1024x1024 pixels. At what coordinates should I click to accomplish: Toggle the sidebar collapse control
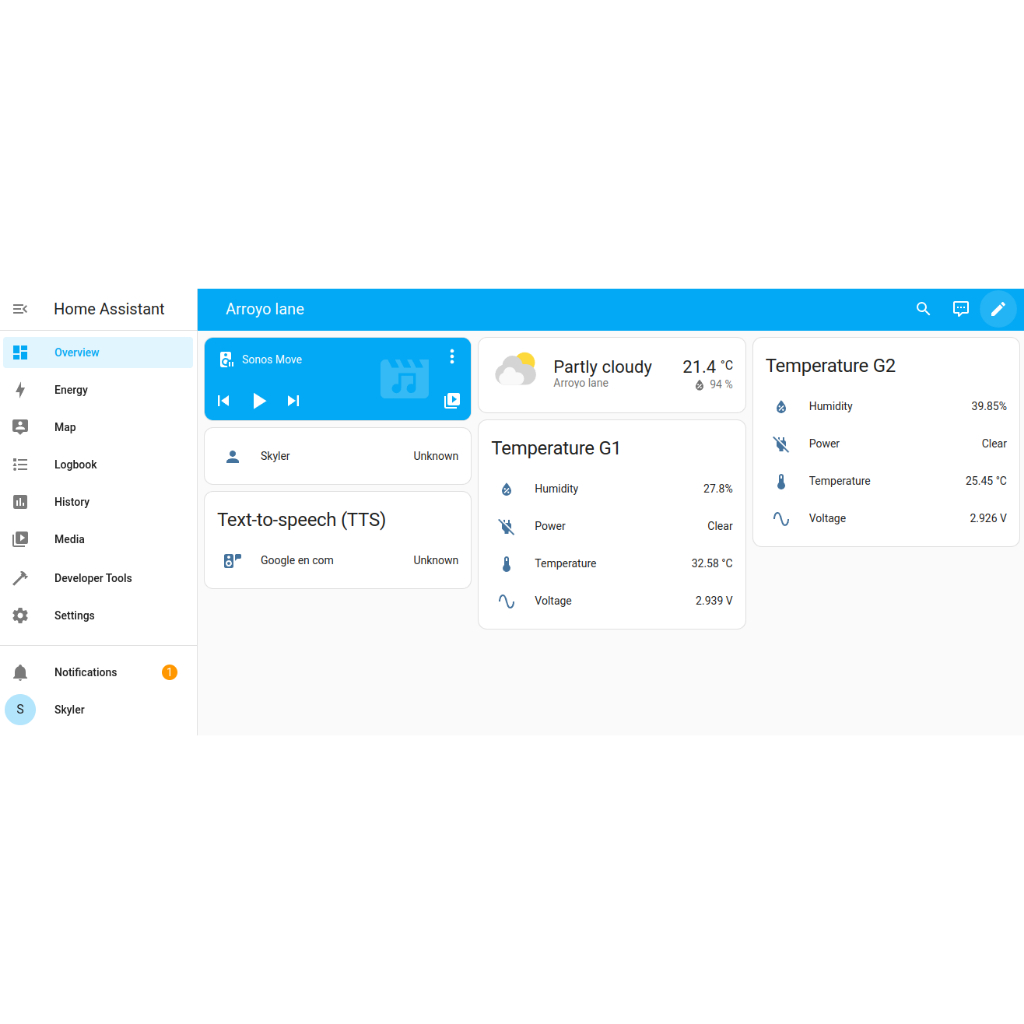pyautogui.click(x=20, y=309)
